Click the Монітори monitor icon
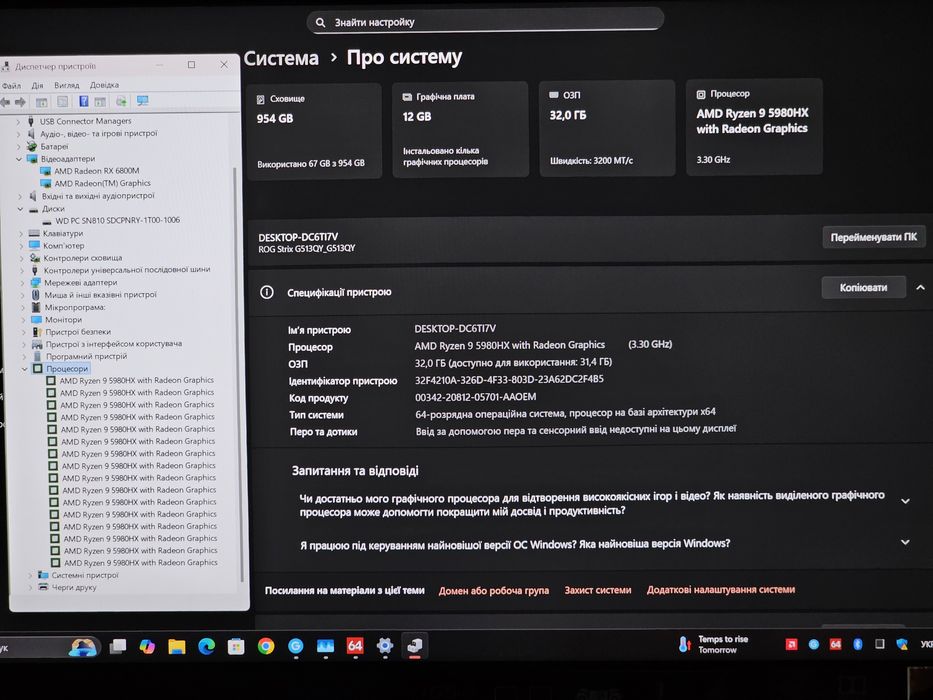 [x=36, y=320]
